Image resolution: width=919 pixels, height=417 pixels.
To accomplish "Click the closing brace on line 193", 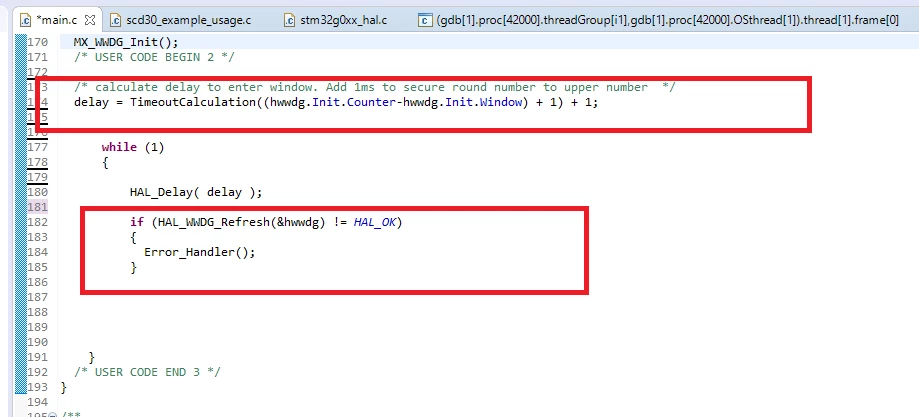I will coord(63,387).
